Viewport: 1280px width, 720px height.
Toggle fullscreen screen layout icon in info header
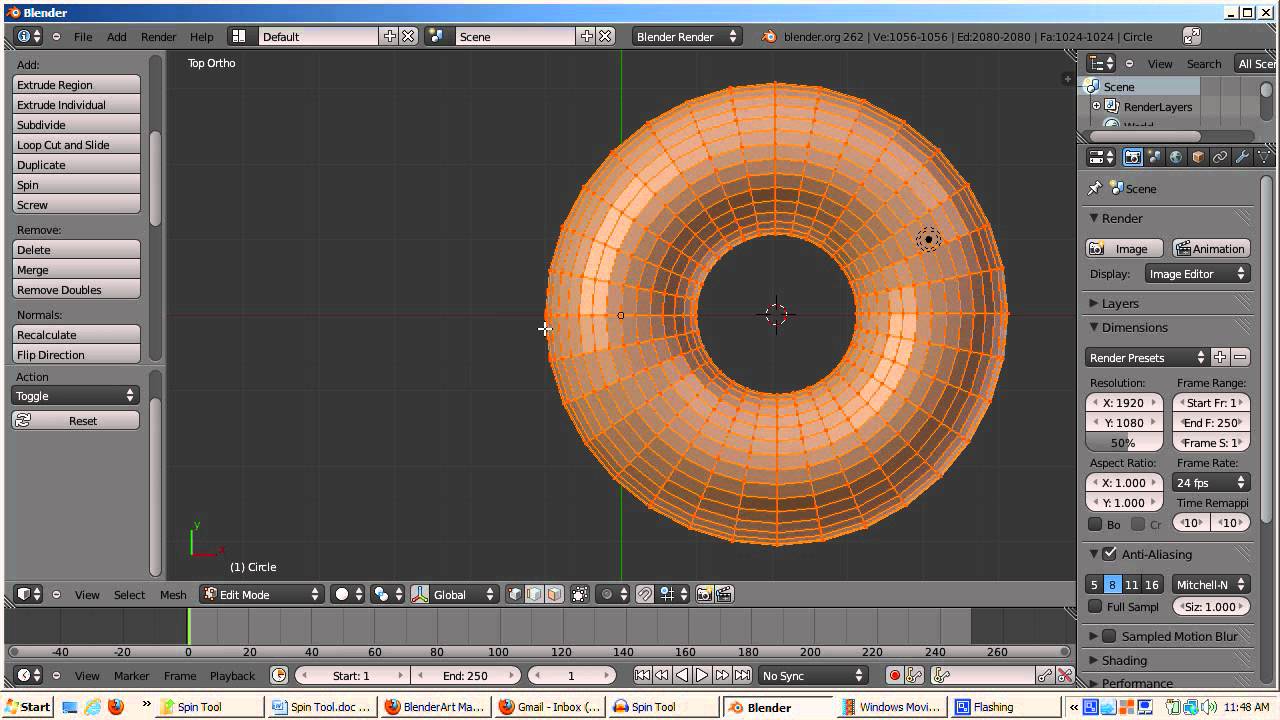[1191, 36]
